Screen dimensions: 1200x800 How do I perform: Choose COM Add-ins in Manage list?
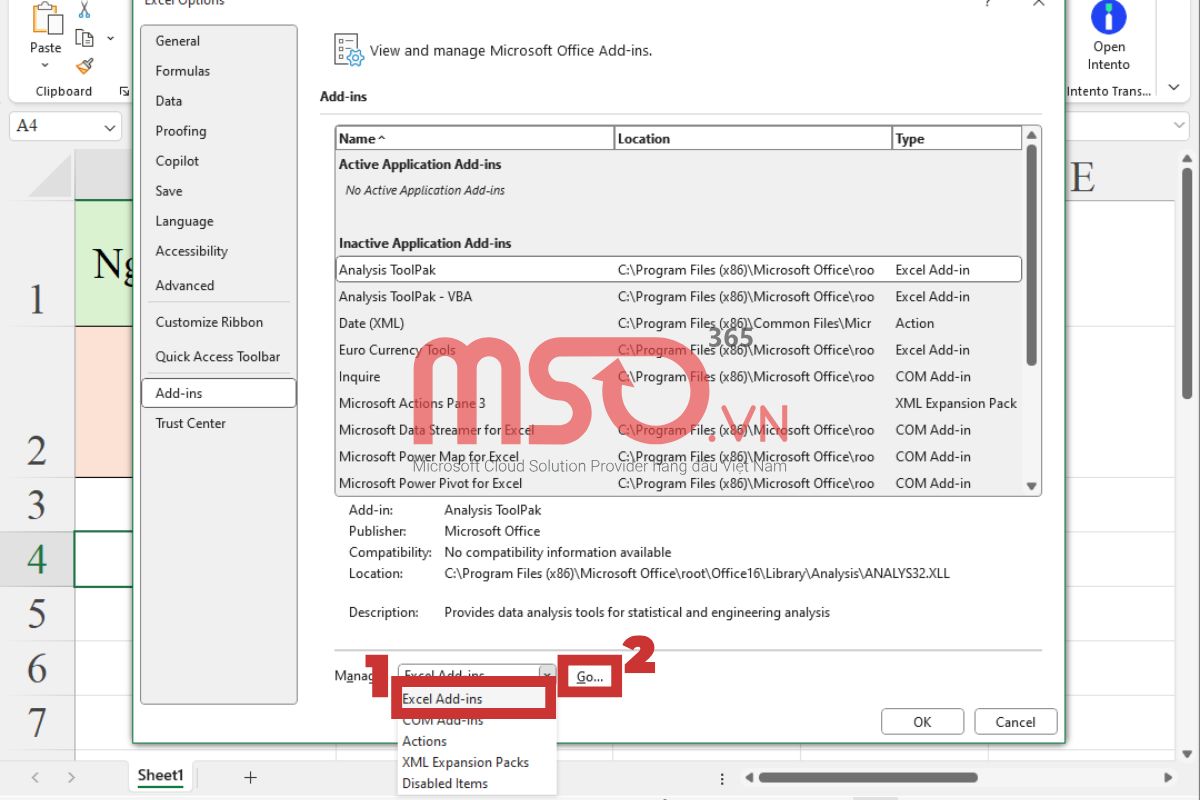pyautogui.click(x=477, y=720)
